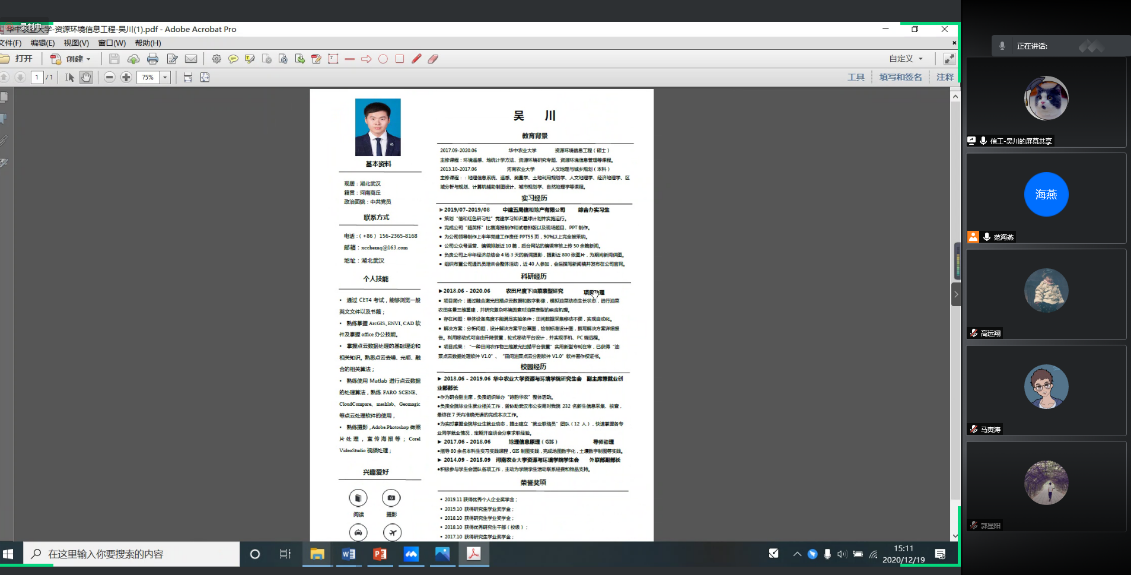Screen dimensions: 1131x575
Task: Open the 自定义 dropdown menu
Action: (x=906, y=59)
